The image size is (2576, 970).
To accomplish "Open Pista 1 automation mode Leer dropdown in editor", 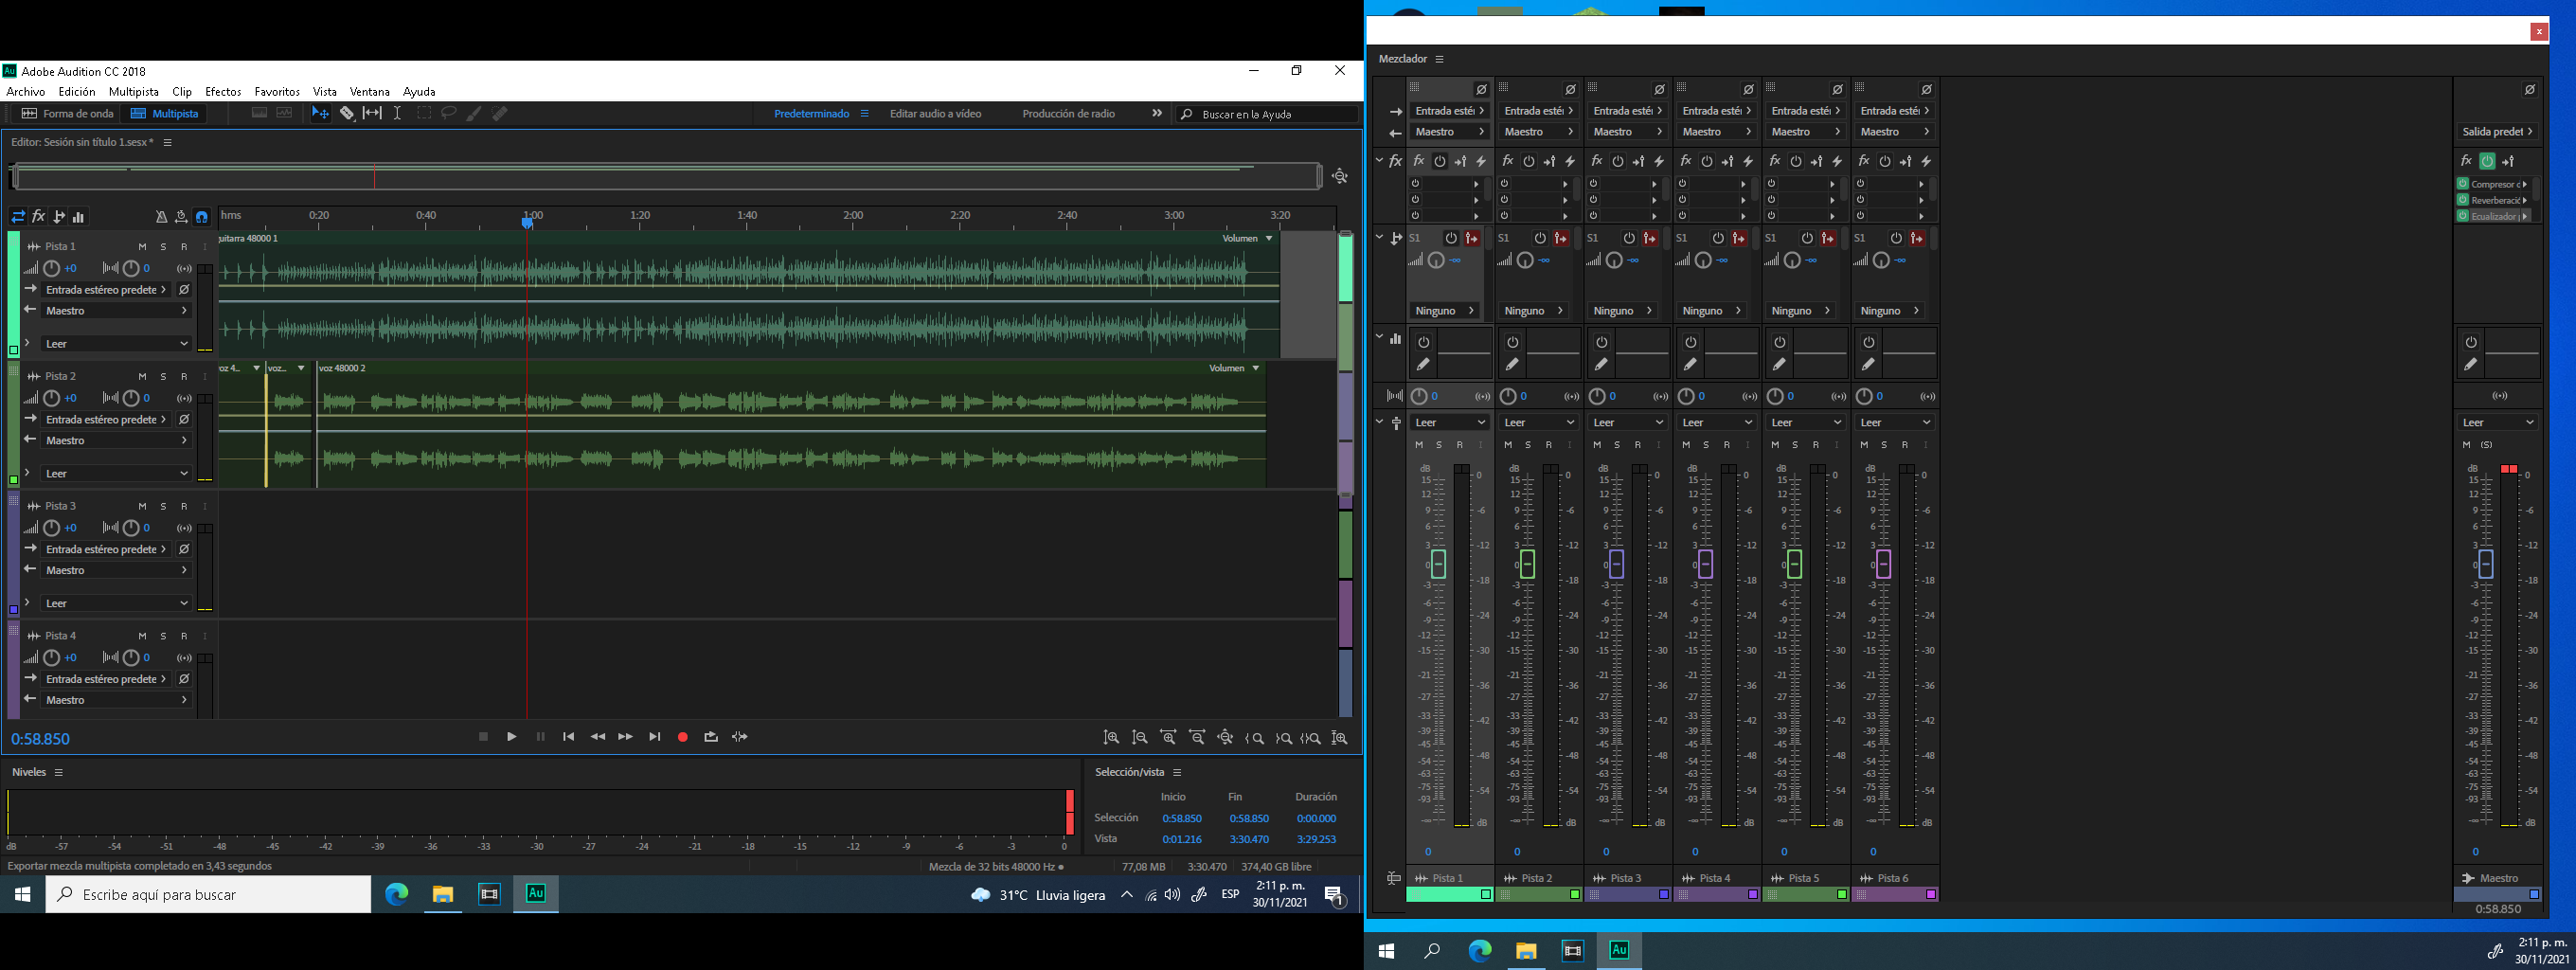I will (x=116, y=344).
